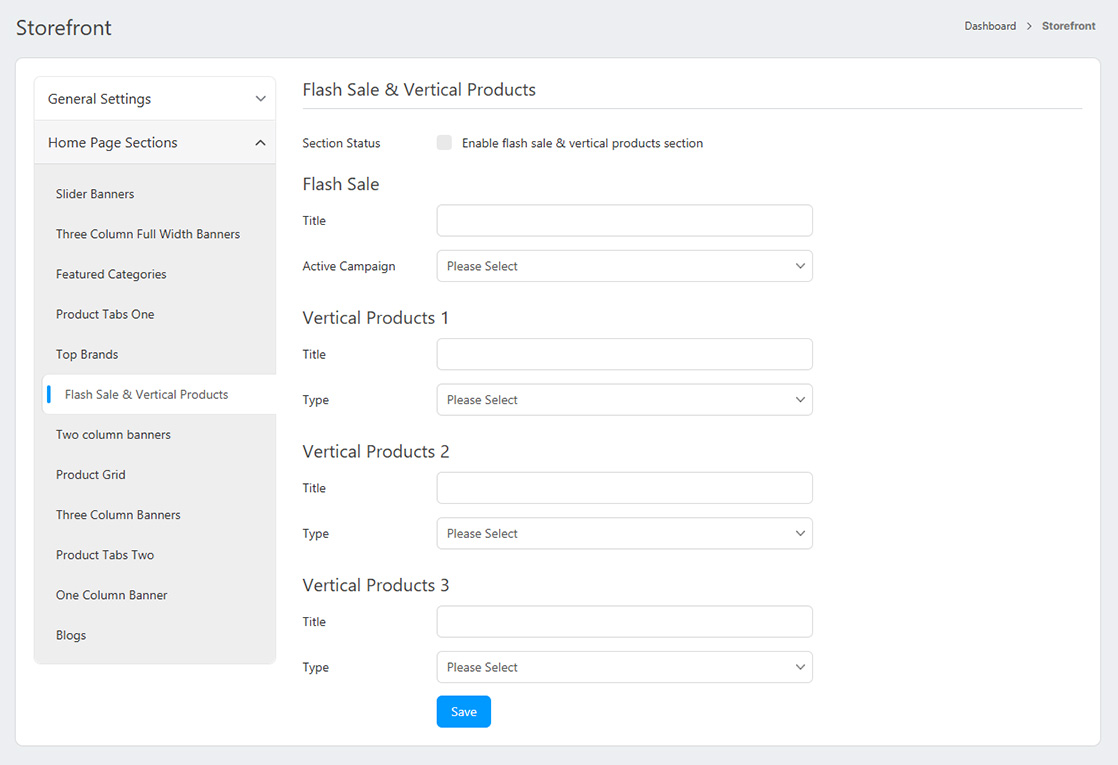Open Vertical Products 3 Type dropdown
This screenshot has height=765, width=1118.
tap(624, 667)
